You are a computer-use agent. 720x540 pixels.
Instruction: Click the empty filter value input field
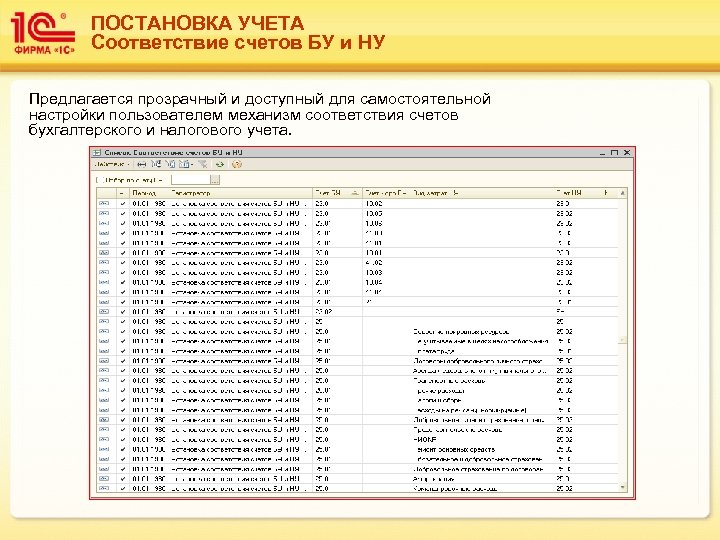191,180
